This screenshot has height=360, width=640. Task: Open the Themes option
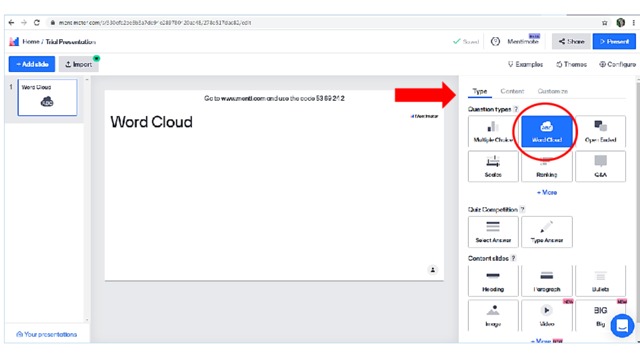coord(571,64)
